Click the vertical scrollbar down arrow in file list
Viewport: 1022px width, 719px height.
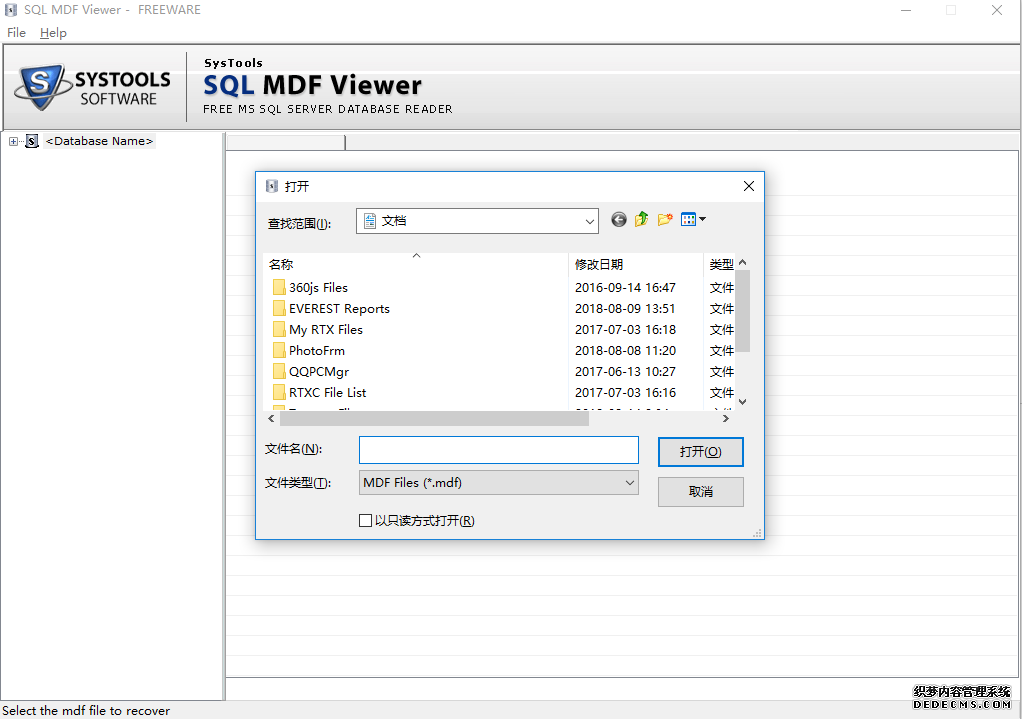pos(742,402)
